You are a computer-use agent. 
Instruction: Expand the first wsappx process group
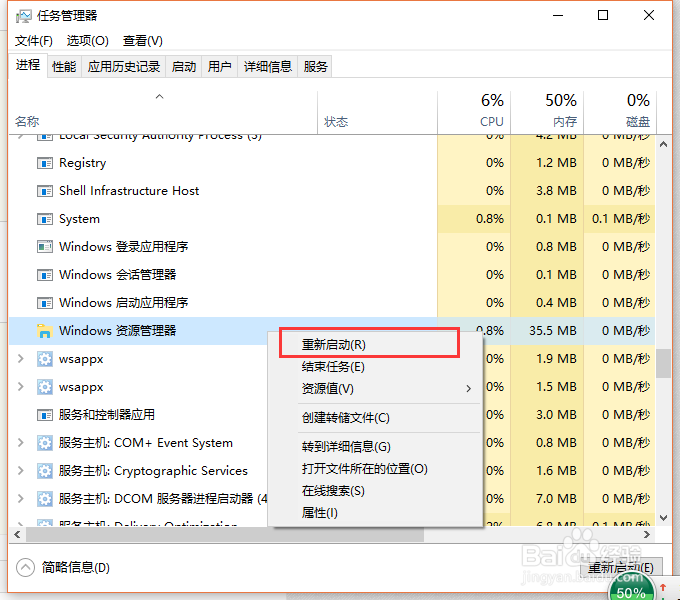[20, 359]
